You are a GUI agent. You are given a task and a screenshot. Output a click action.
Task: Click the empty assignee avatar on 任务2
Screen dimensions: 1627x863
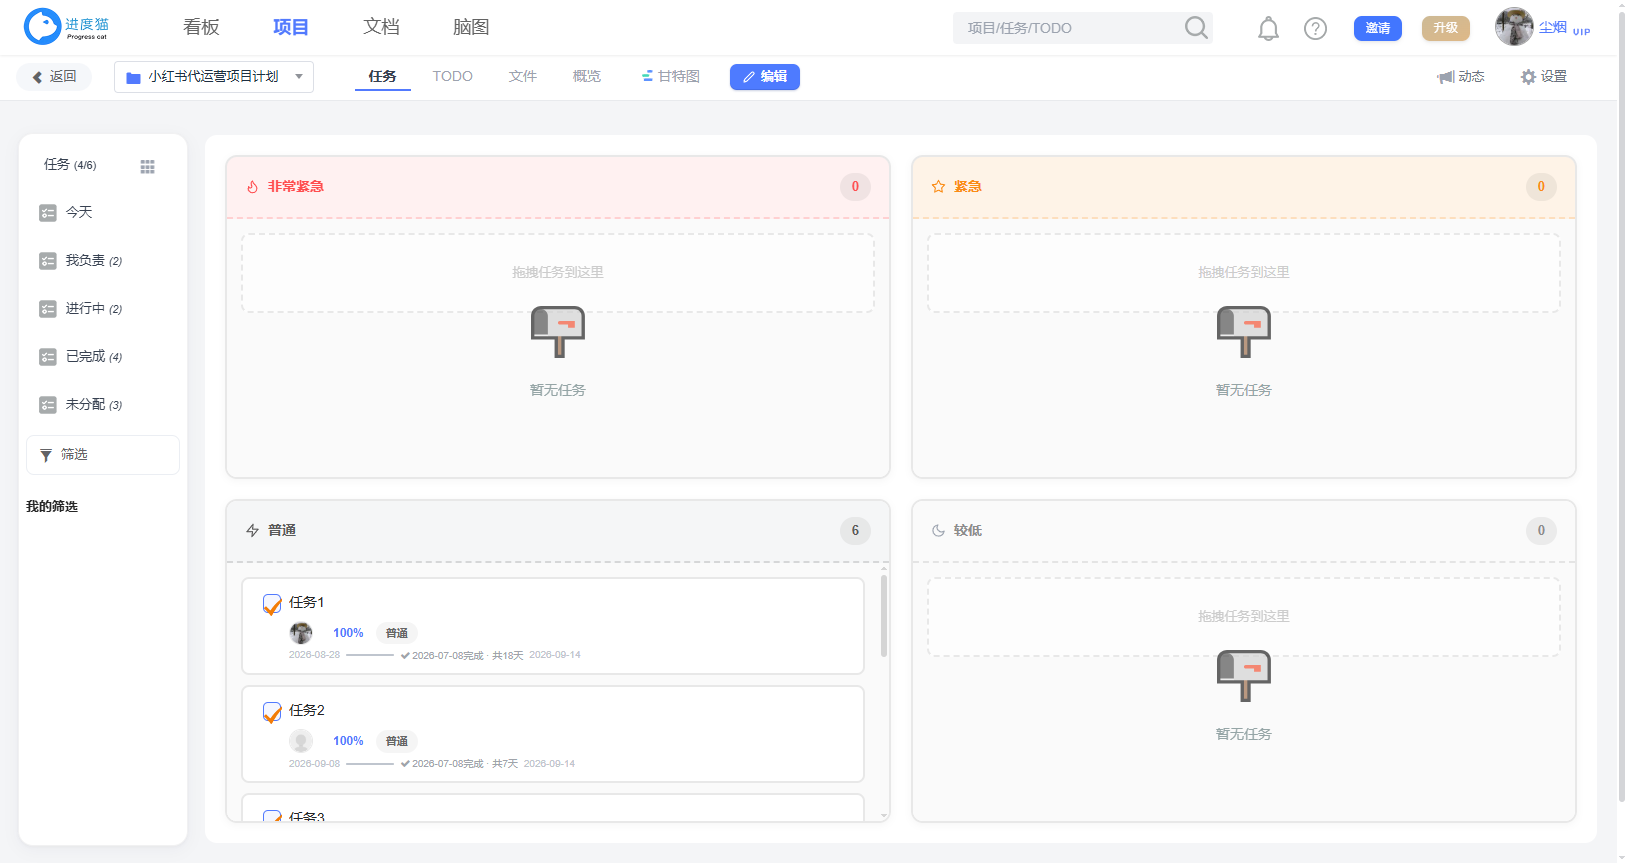(x=301, y=741)
